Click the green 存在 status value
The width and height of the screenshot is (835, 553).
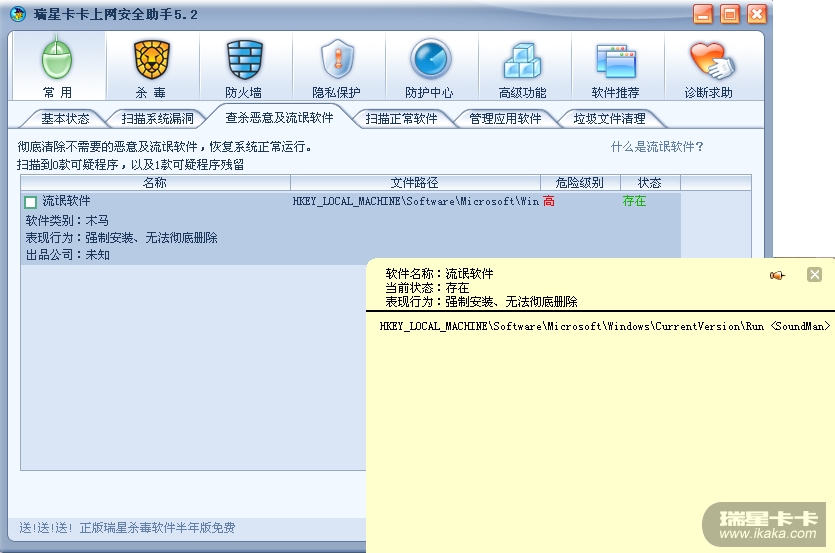click(x=634, y=201)
